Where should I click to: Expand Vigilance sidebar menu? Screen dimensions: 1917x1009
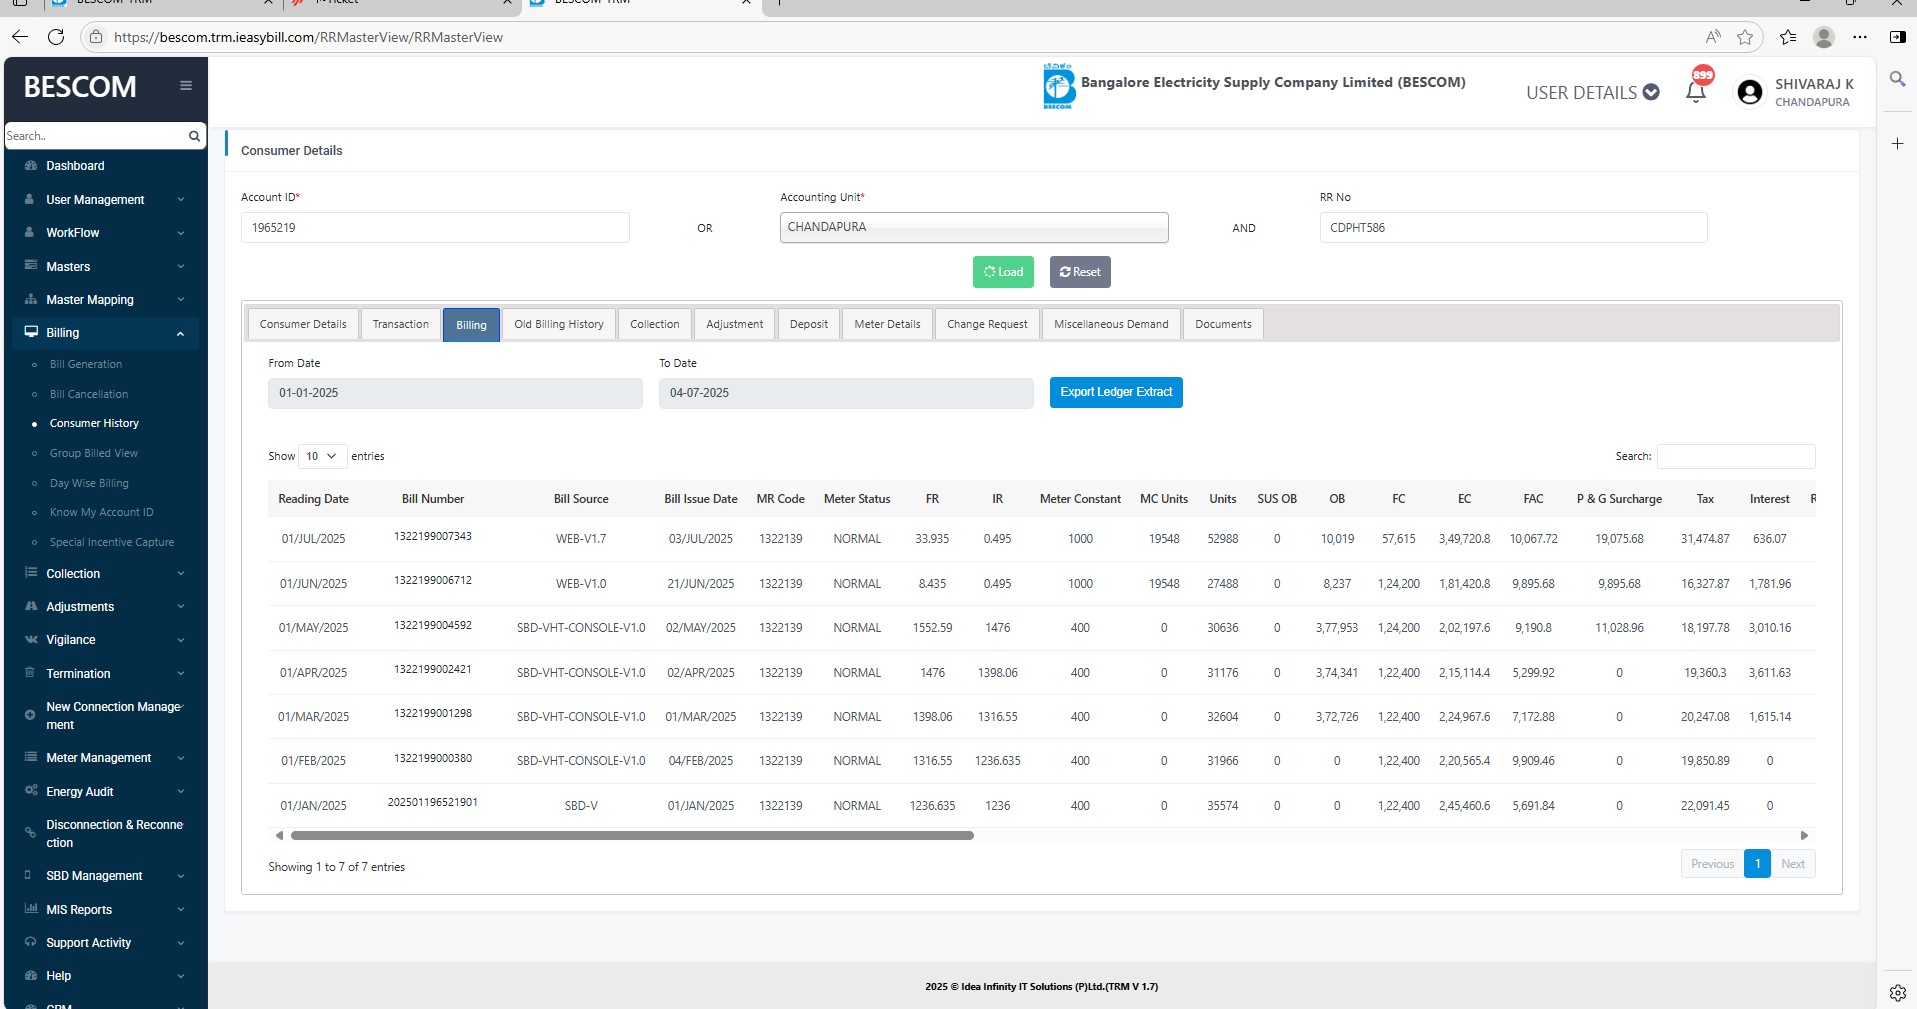[x=105, y=640]
